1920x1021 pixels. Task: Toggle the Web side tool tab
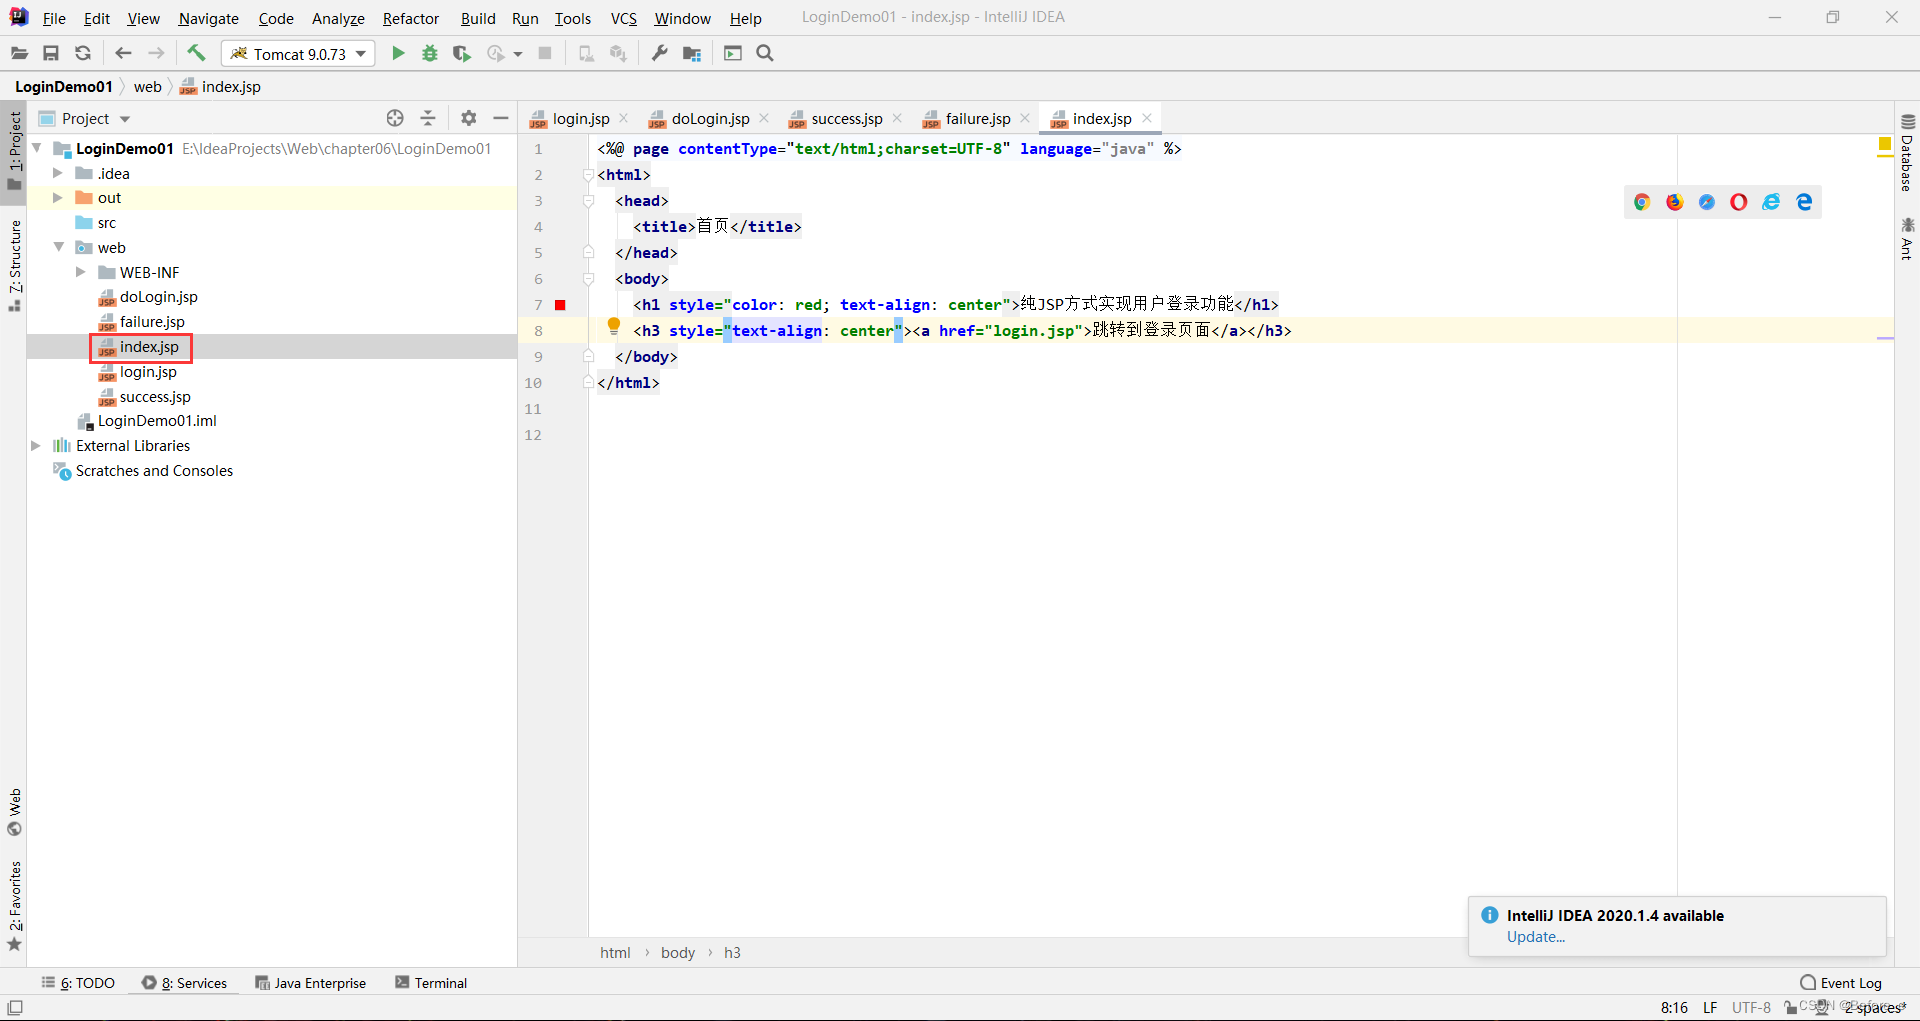pyautogui.click(x=14, y=812)
